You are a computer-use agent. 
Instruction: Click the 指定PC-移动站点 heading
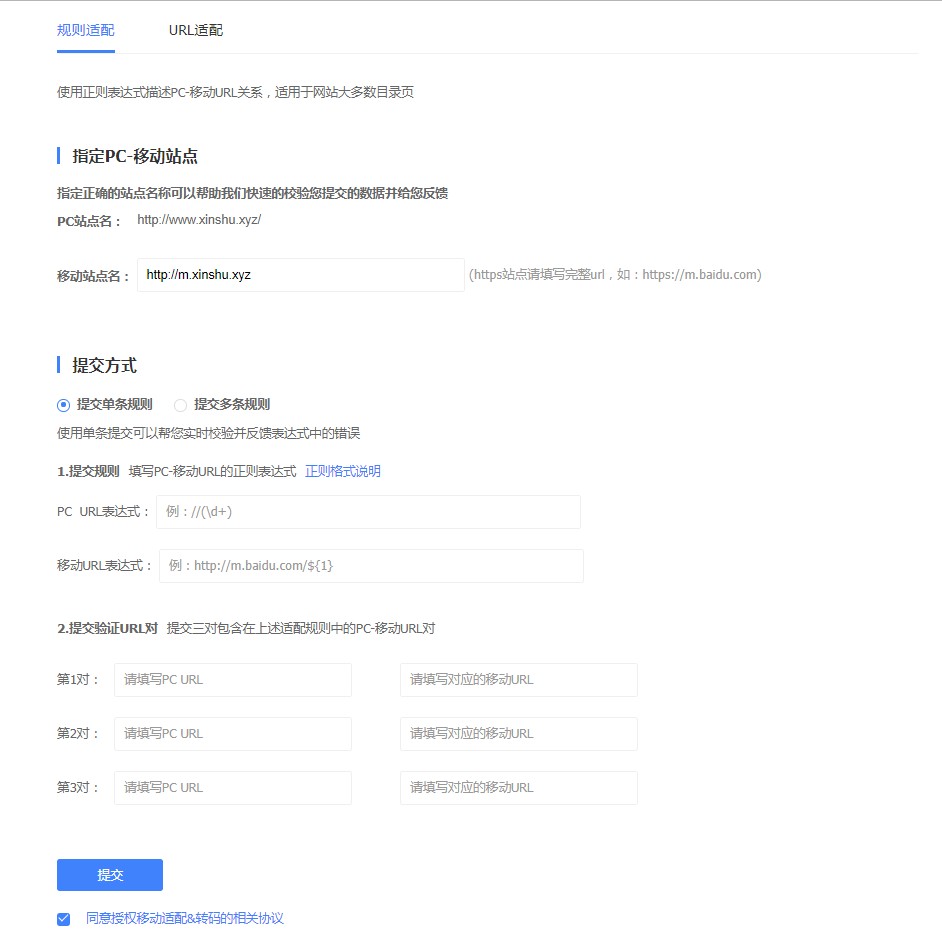(135, 156)
